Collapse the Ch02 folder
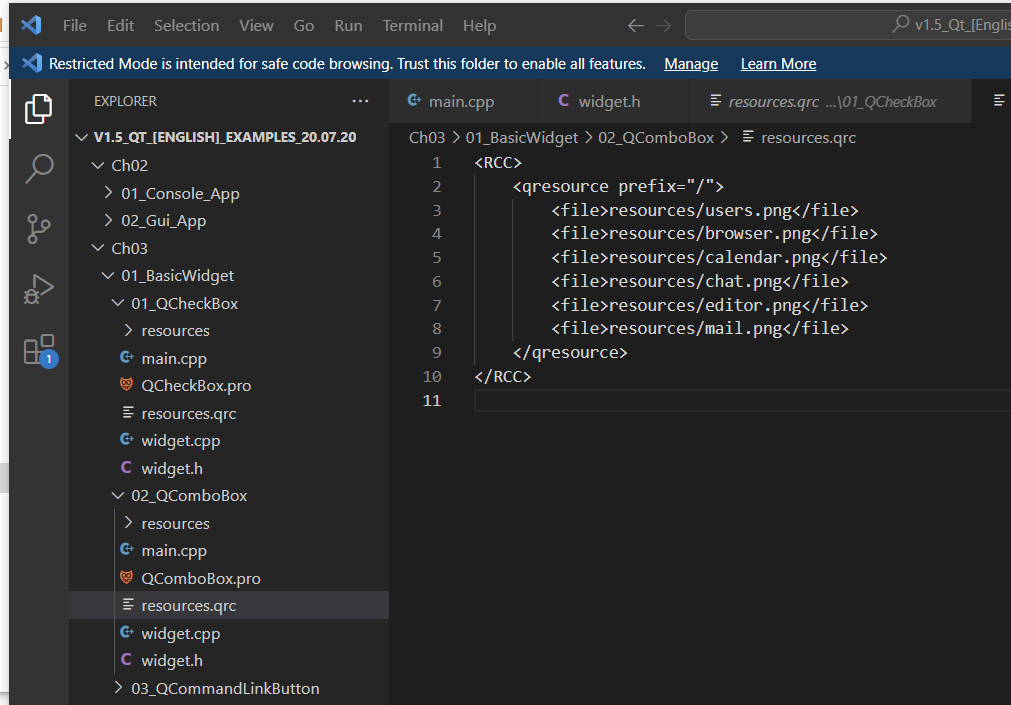 (98, 166)
